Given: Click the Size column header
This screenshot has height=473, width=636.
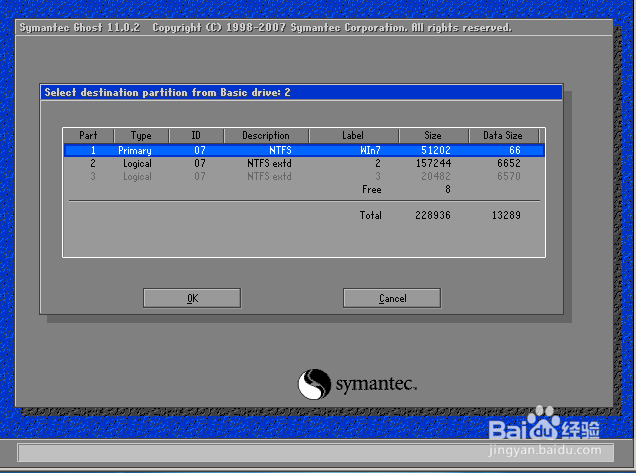Looking at the screenshot, I should pyautogui.click(x=433, y=135).
